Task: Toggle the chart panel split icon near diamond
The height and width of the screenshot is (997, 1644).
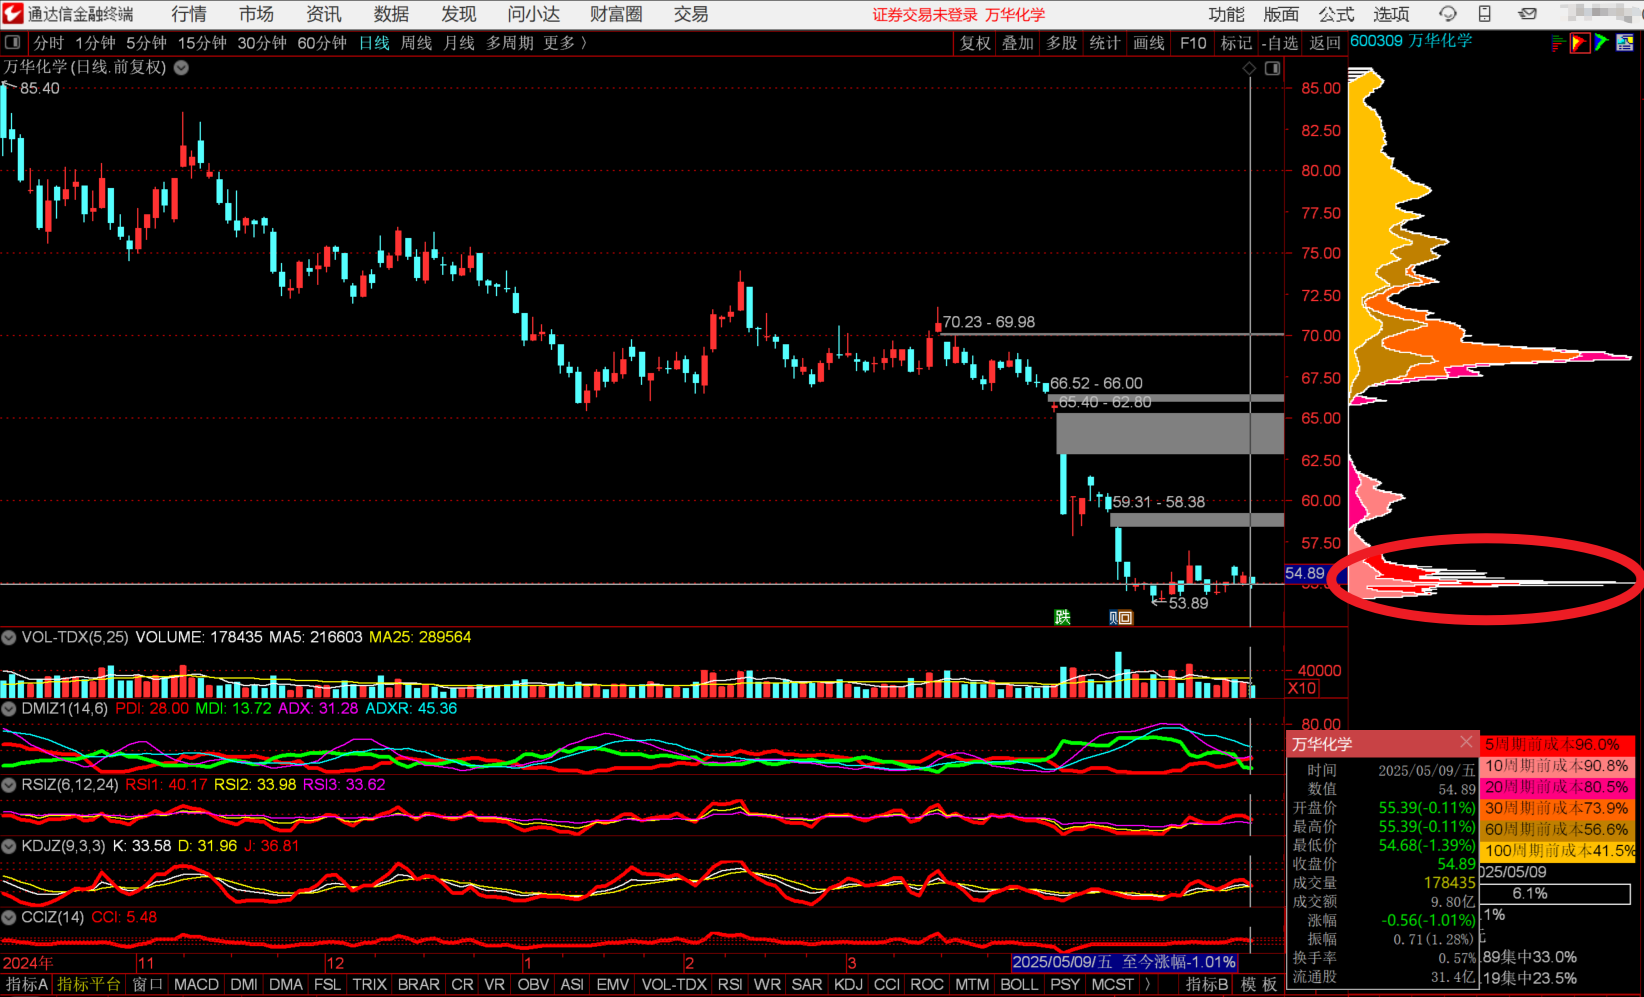Action: coord(1272,68)
